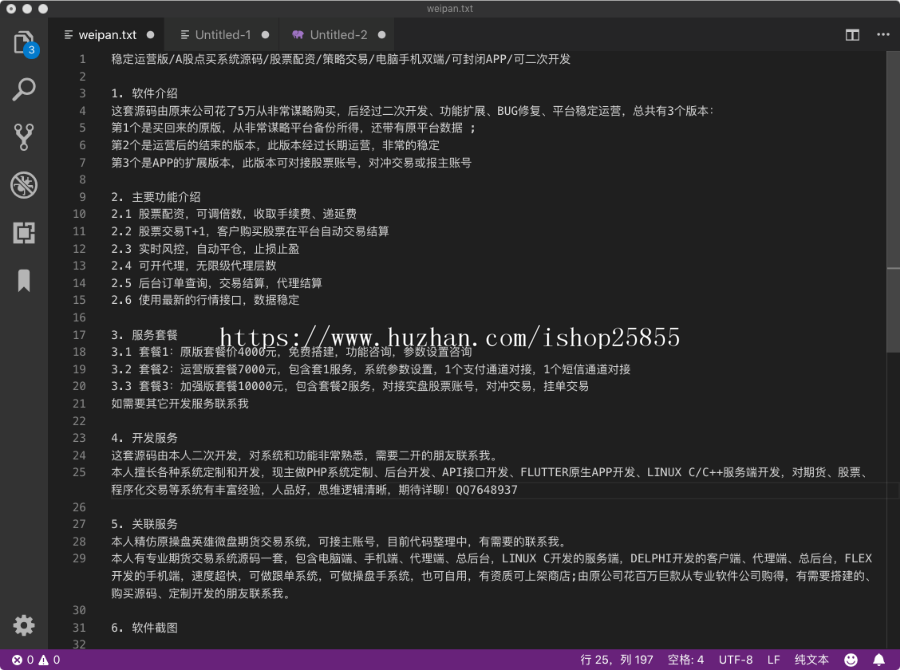The height and width of the screenshot is (670, 900).
Task: Change end of line sequence LF
Action: [773, 660]
